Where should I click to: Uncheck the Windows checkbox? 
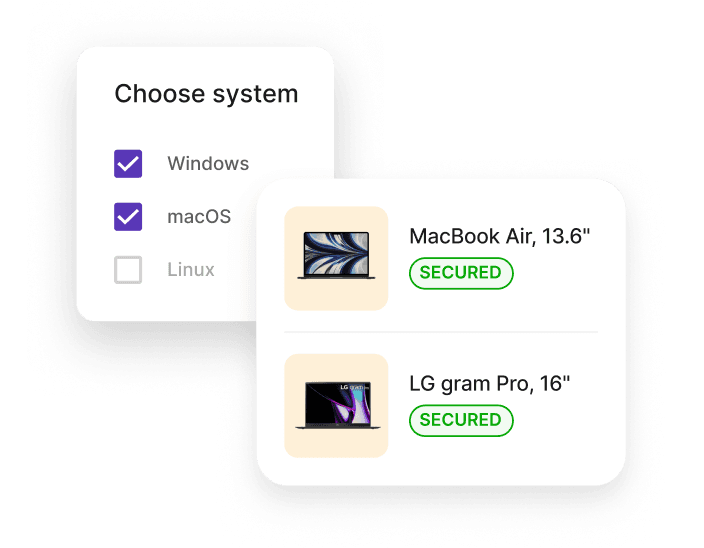(128, 164)
